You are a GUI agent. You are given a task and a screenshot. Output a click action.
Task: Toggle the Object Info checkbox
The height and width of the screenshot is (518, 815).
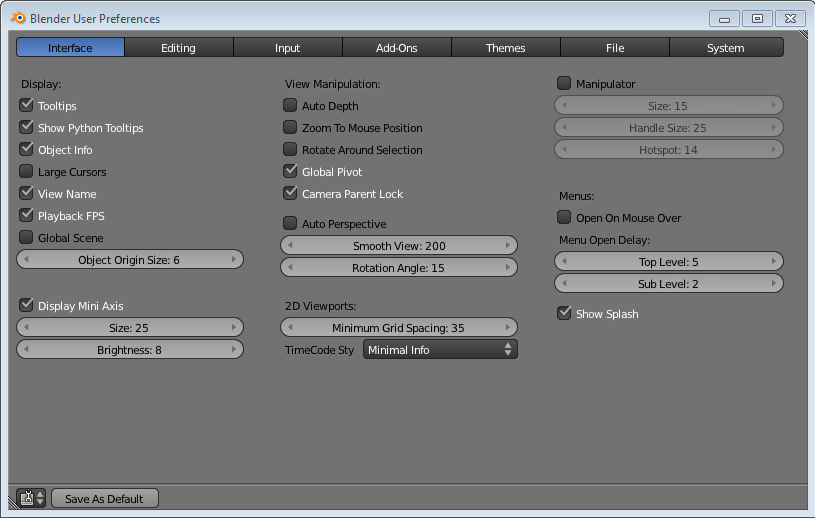pos(26,149)
